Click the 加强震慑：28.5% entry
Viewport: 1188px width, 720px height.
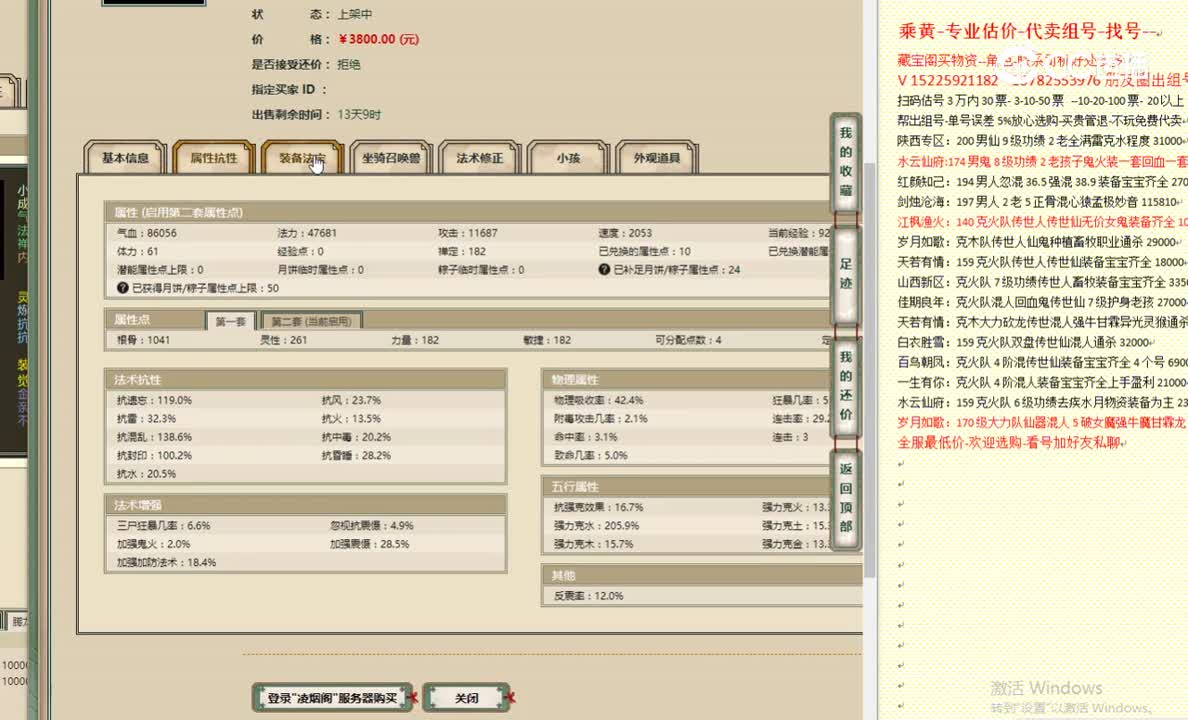(x=370, y=544)
